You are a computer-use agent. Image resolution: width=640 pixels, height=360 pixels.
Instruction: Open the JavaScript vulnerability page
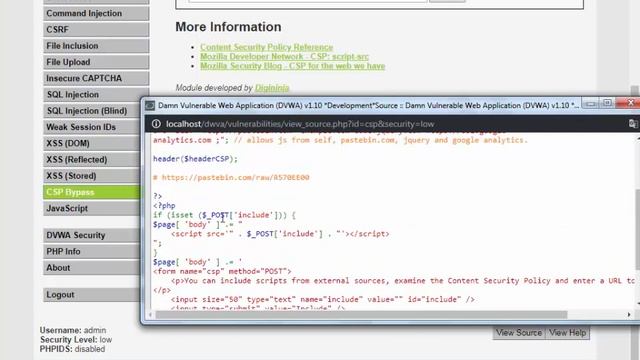tap(92, 209)
